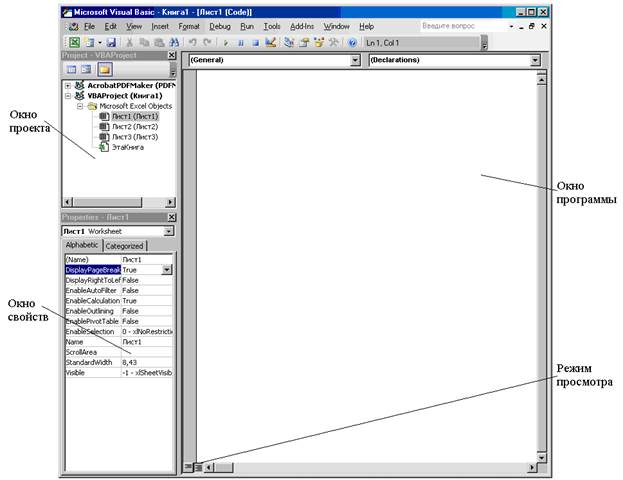Open the Project Explorer toolbar icon
The height and width of the screenshot is (480, 623).
coord(289,42)
